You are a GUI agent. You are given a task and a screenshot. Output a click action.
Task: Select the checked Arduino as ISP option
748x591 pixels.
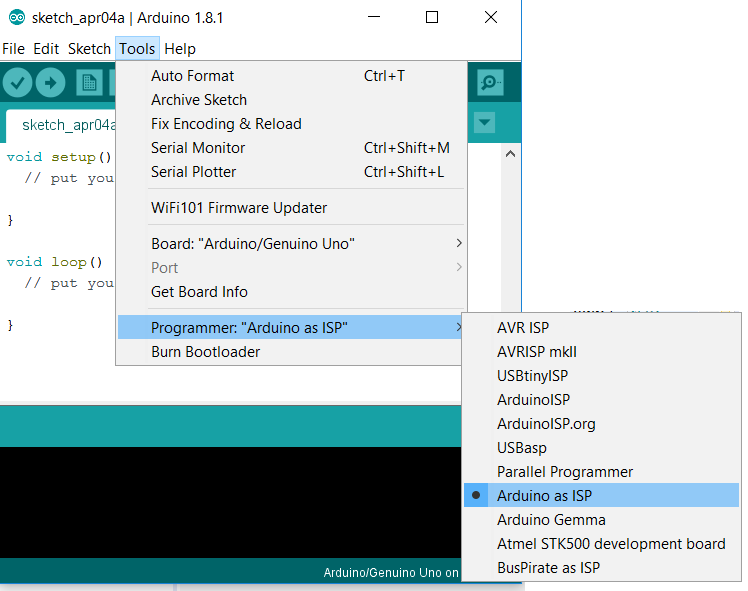(602, 496)
